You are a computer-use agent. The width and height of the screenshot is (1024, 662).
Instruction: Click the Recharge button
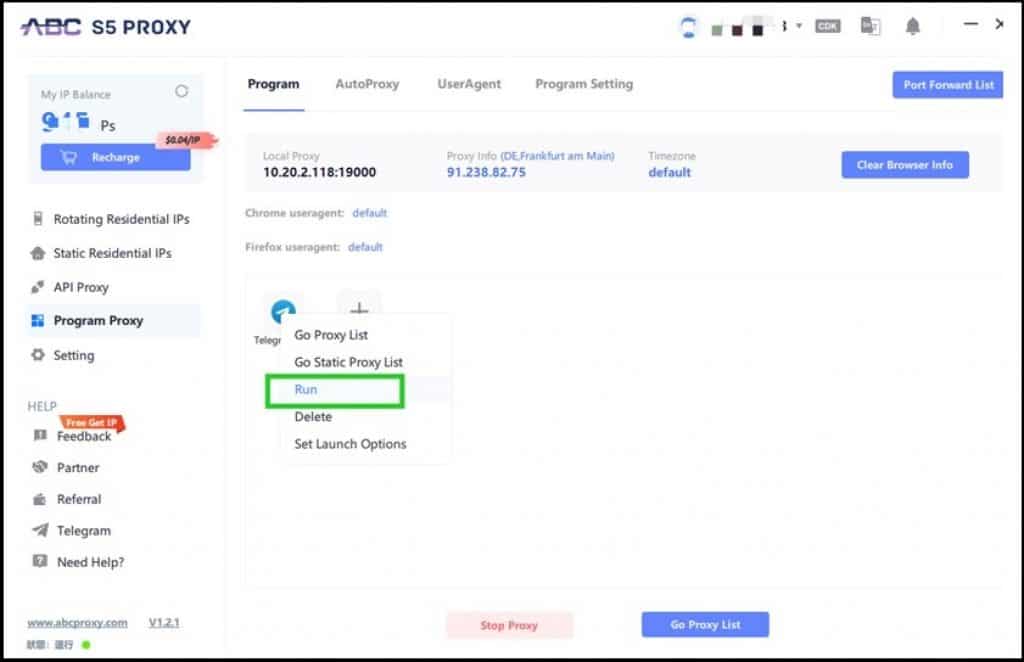[115, 157]
